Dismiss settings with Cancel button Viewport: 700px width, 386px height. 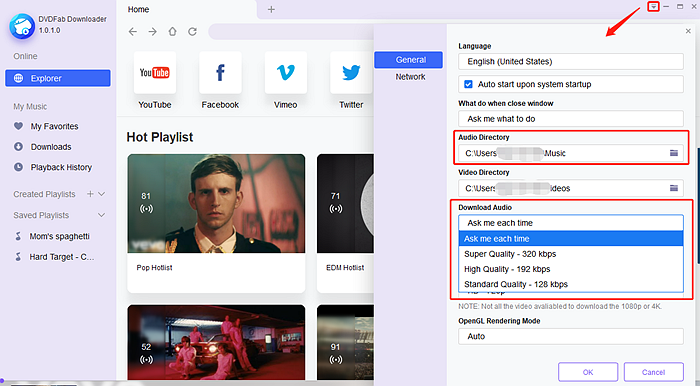pyautogui.click(x=653, y=372)
